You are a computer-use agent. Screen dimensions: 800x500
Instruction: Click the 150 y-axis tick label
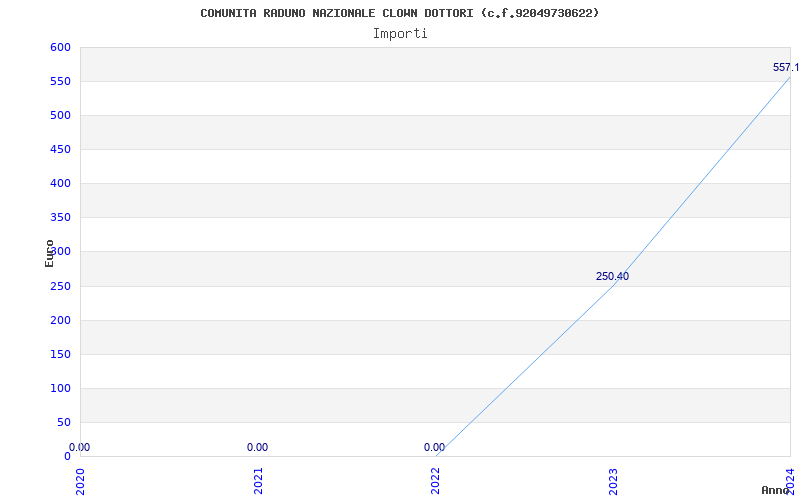pos(60,355)
